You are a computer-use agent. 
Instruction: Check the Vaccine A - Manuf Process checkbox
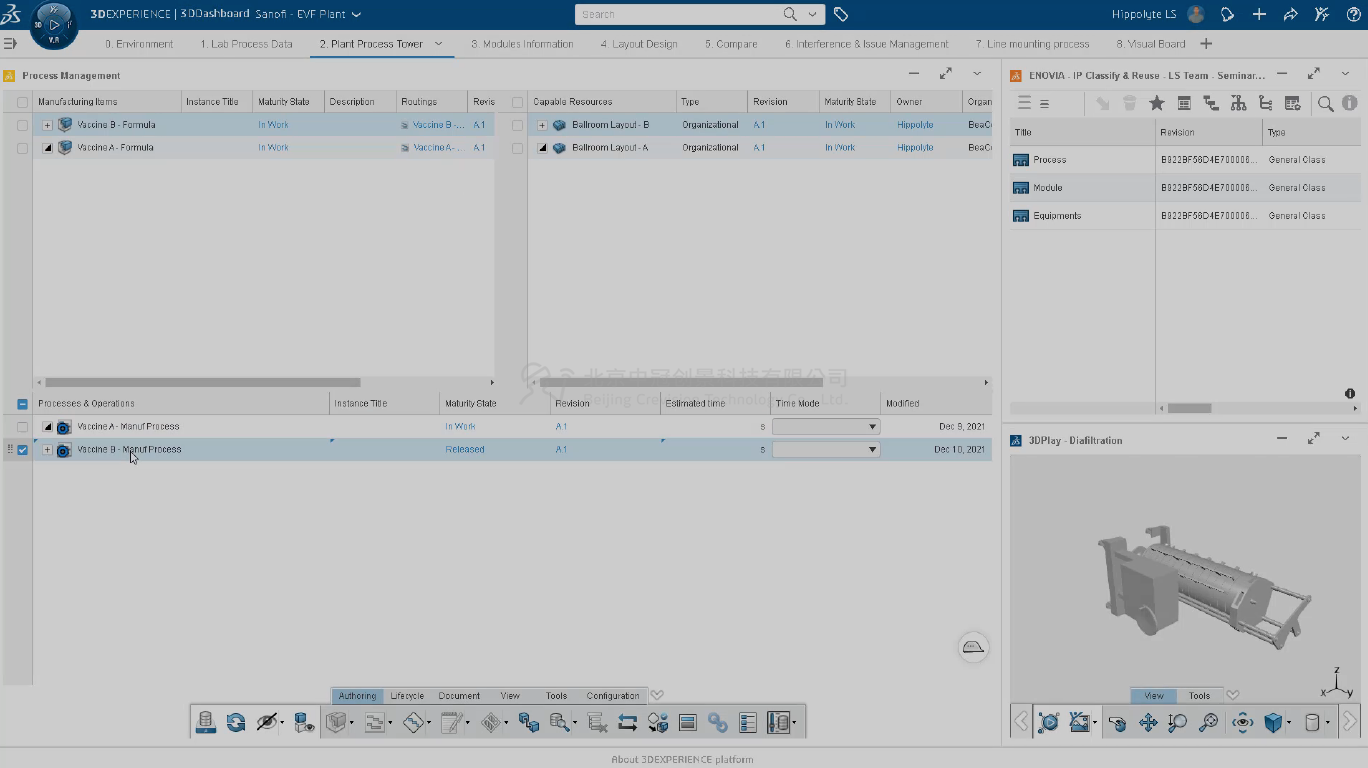tap(22, 427)
